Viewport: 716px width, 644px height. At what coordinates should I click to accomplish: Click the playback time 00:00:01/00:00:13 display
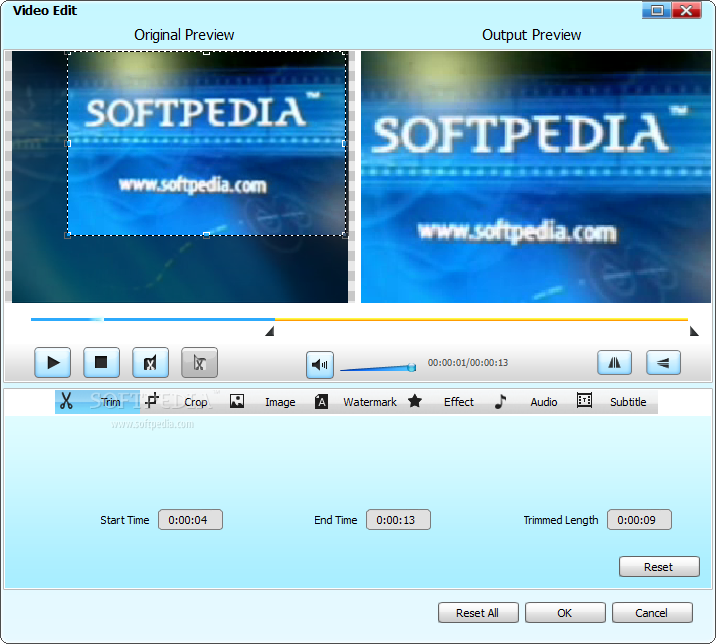pyautogui.click(x=468, y=363)
